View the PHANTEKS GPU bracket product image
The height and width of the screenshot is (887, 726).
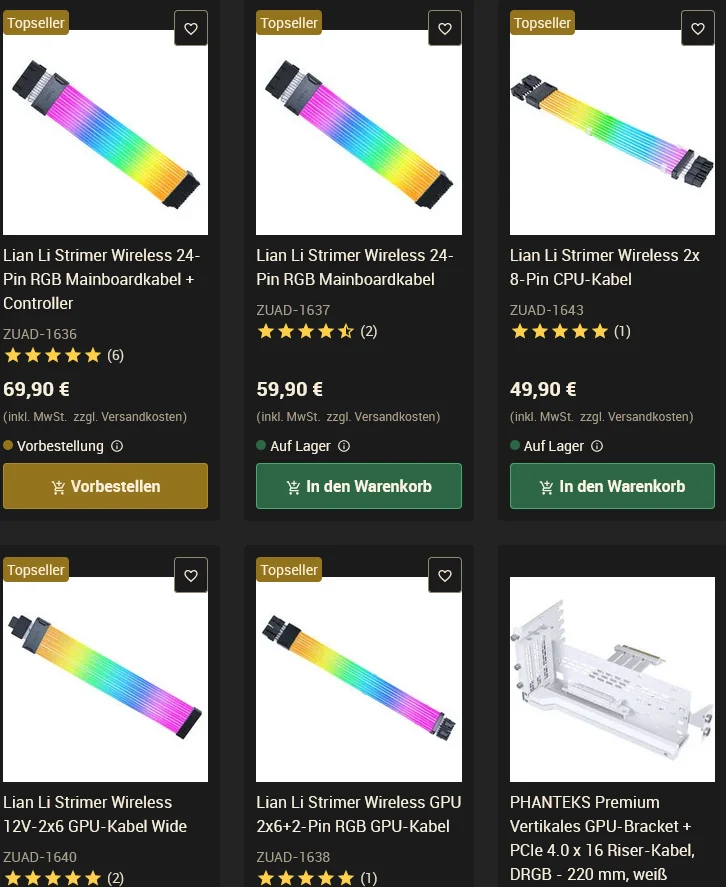(612, 679)
